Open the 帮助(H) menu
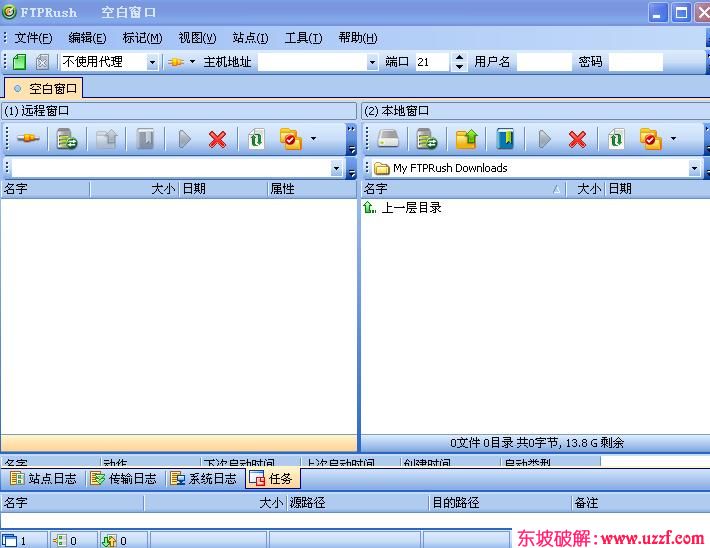Screen dimensions: 710x548 coord(357,38)
